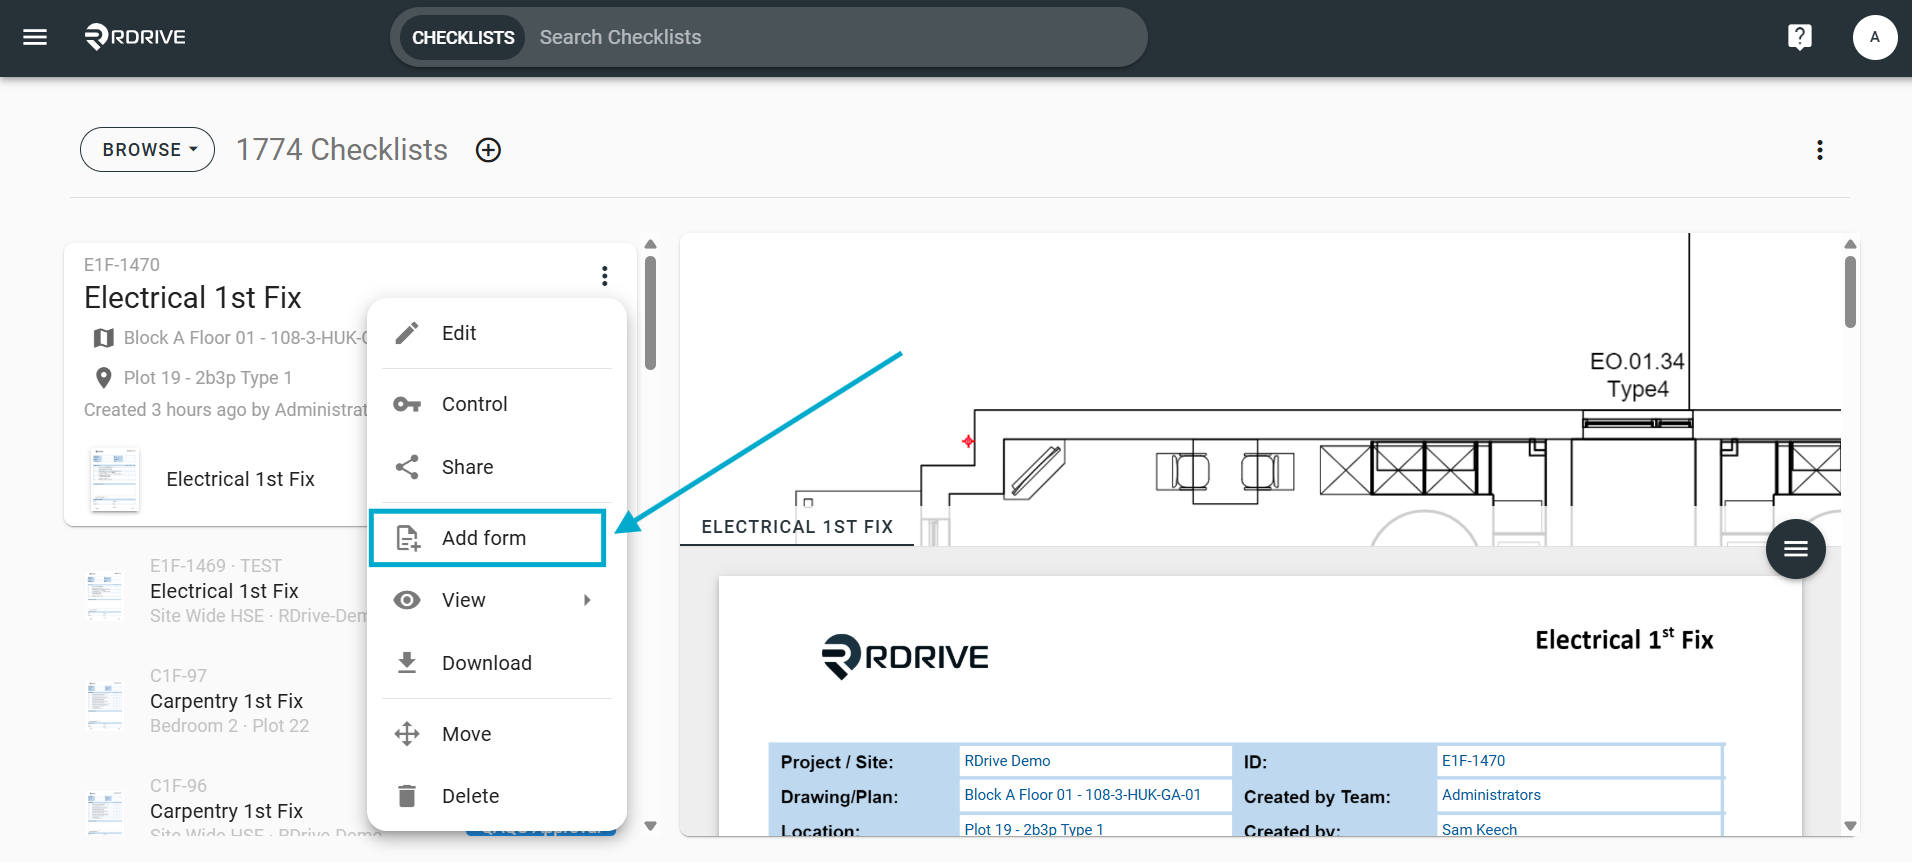Screen dimensions: 1912x862
Task: Expand the View submenu arrow
Action: coord(587,600)
